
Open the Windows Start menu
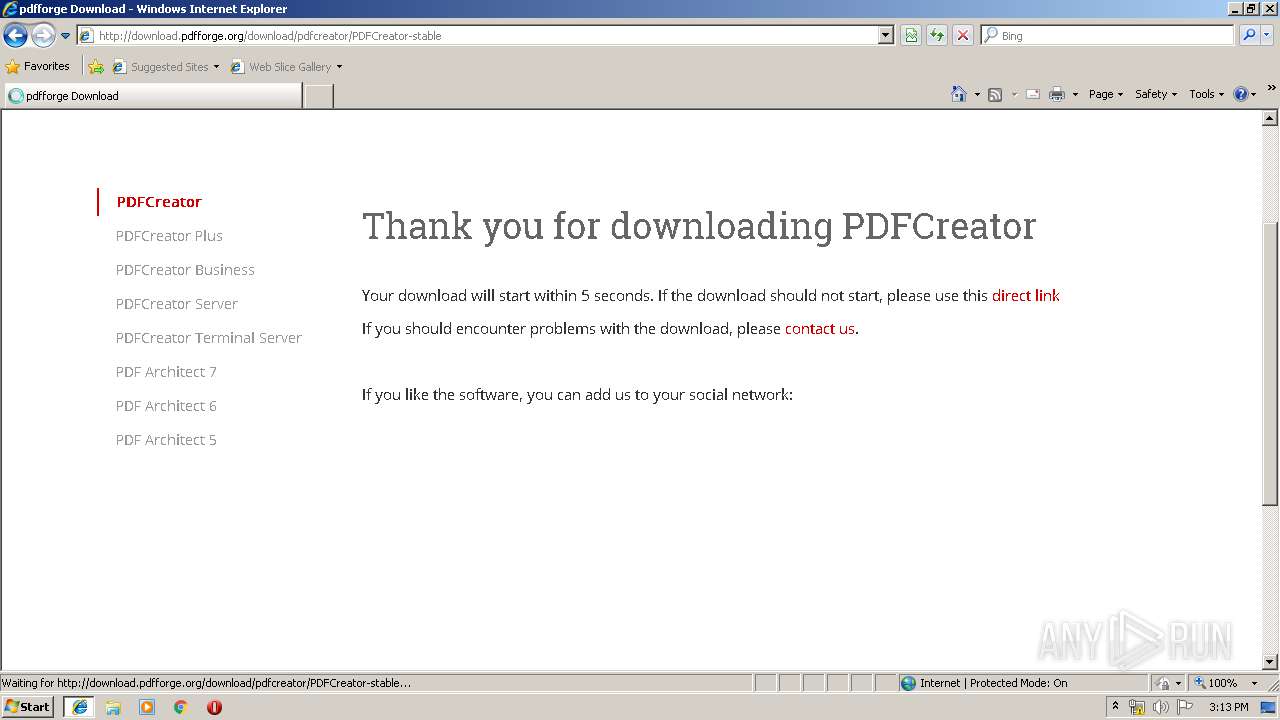[x=27, y=707]
